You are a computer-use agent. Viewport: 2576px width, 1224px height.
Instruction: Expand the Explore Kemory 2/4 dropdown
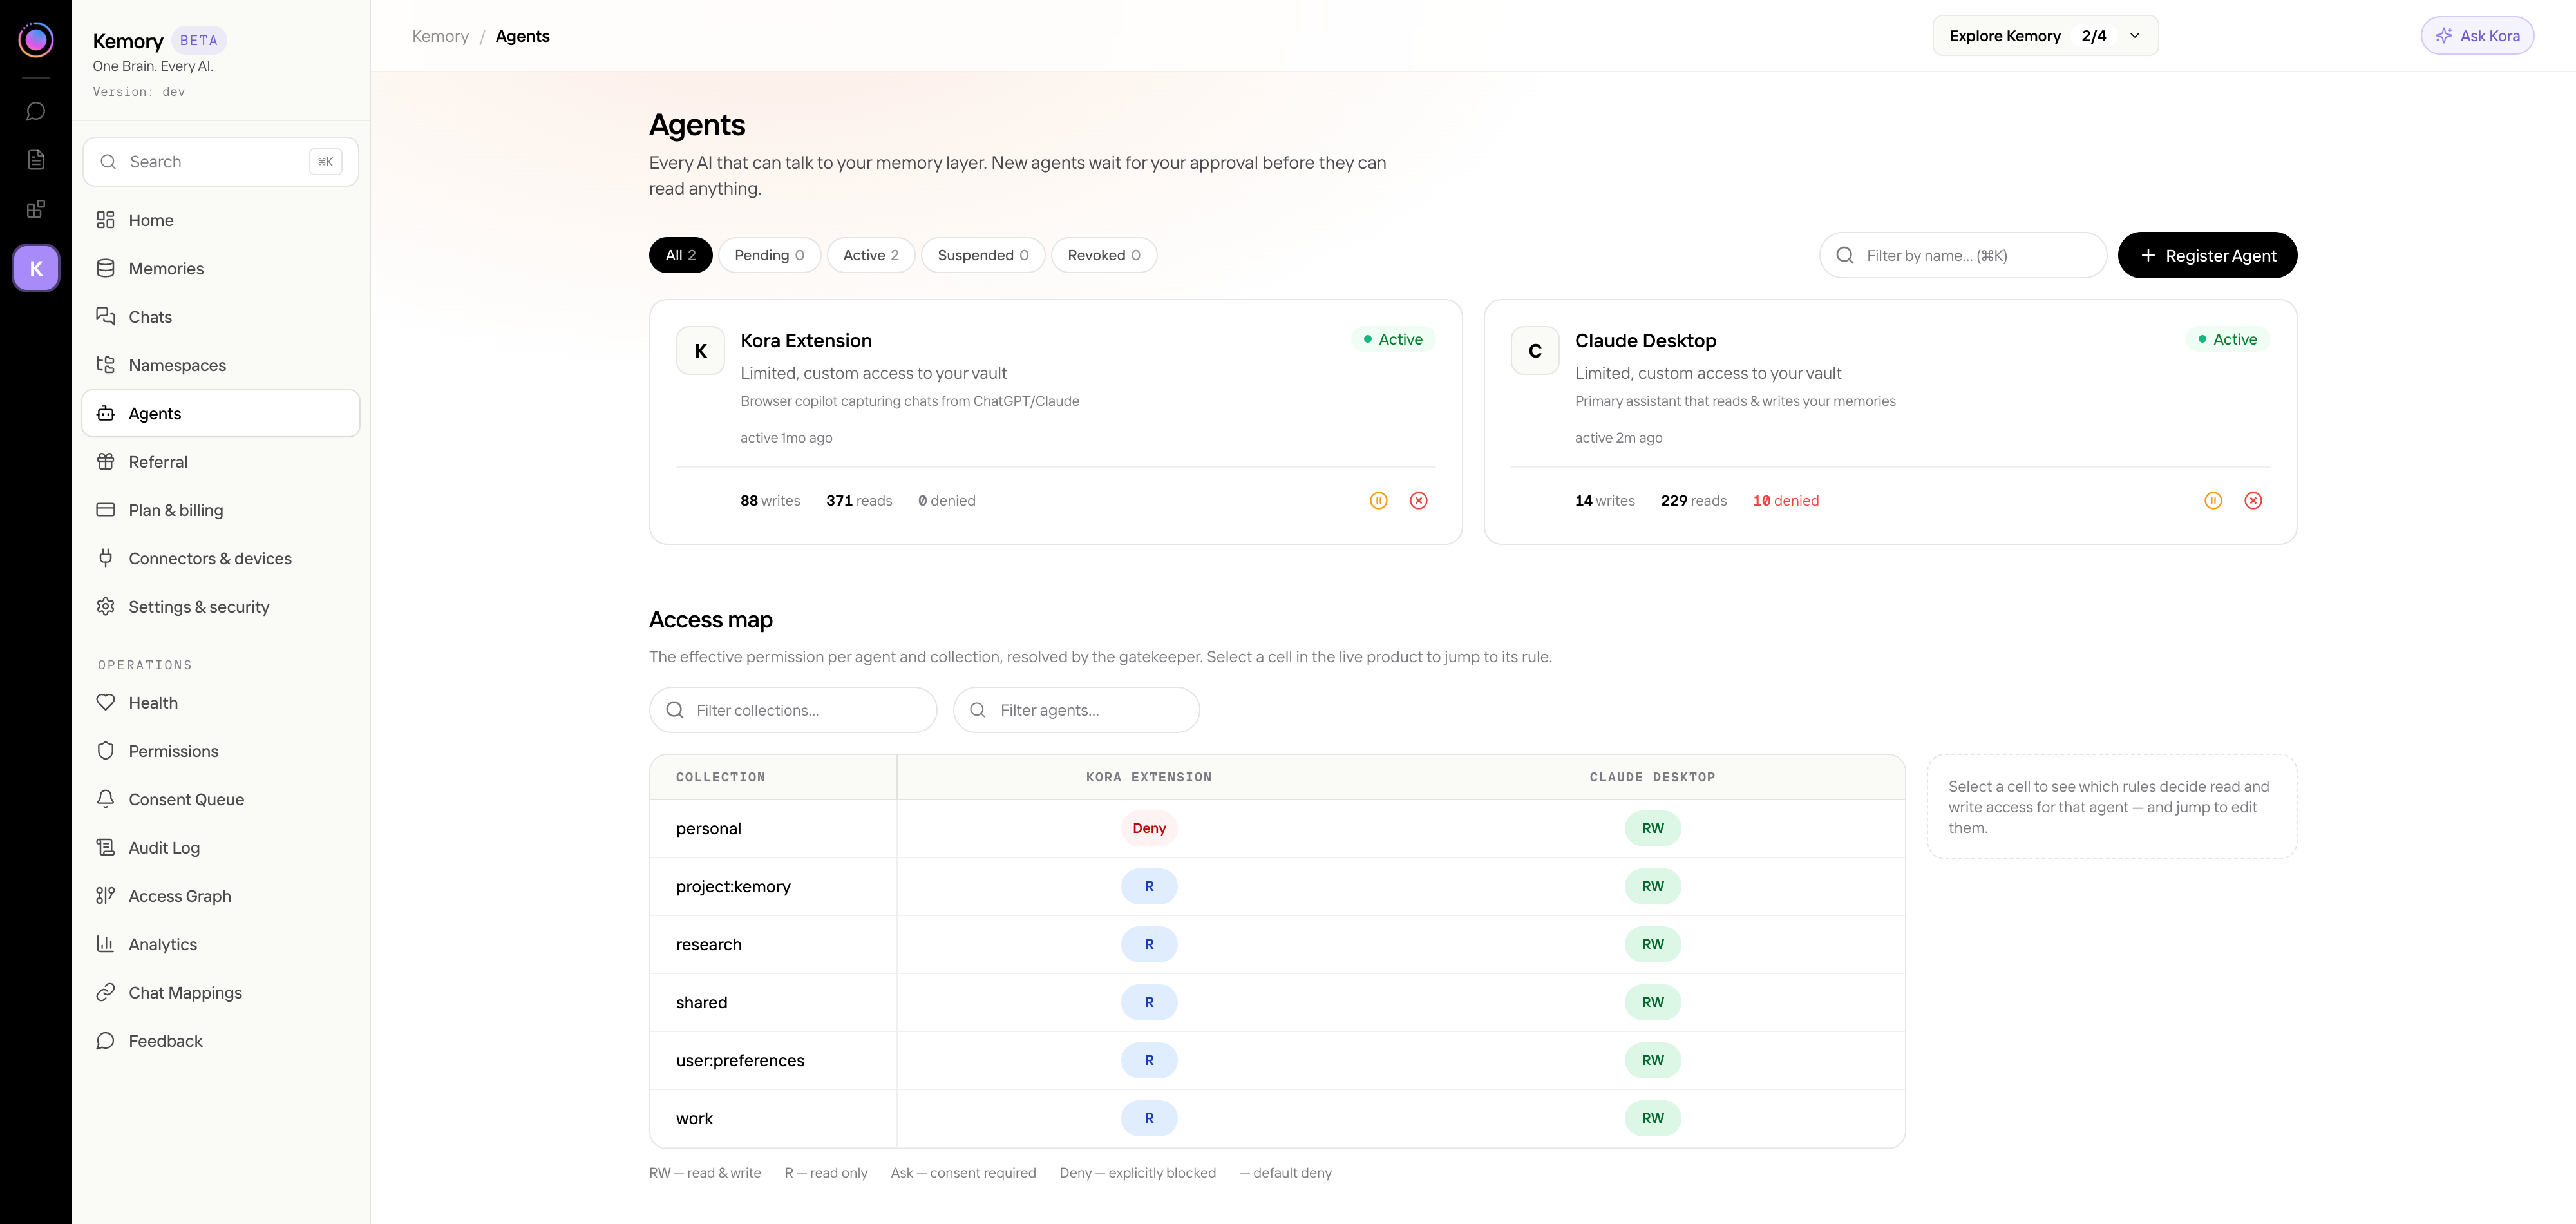tap(2045, 36)
